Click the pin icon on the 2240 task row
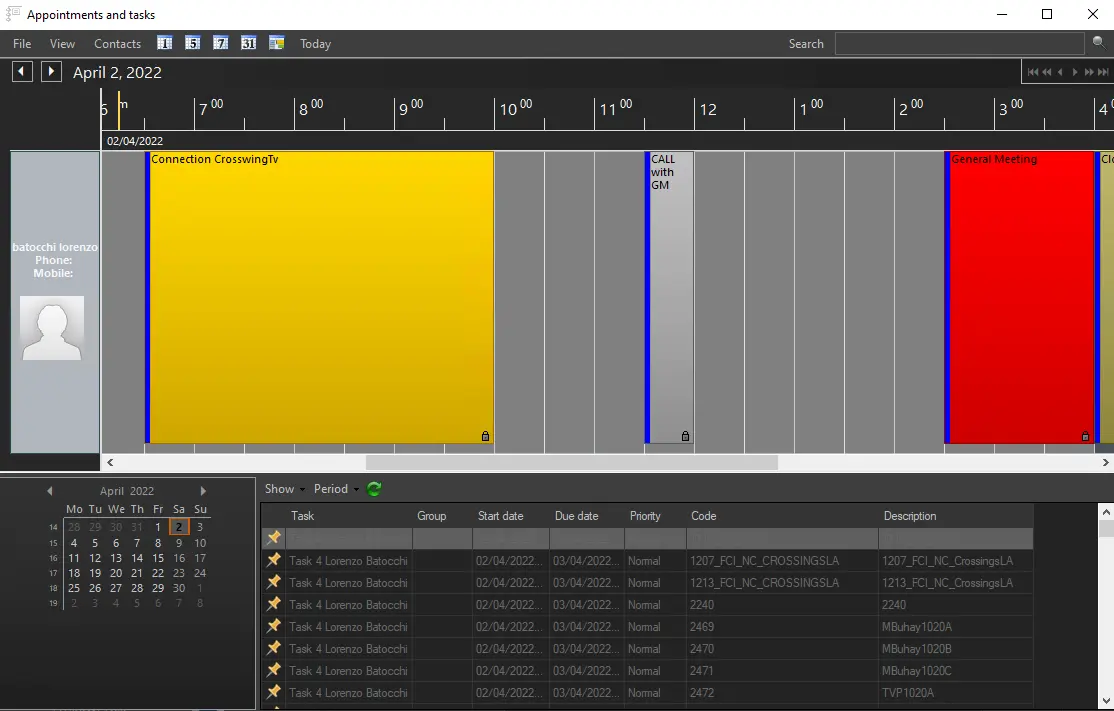The image size is (1114, 711). tap(273, 604)
